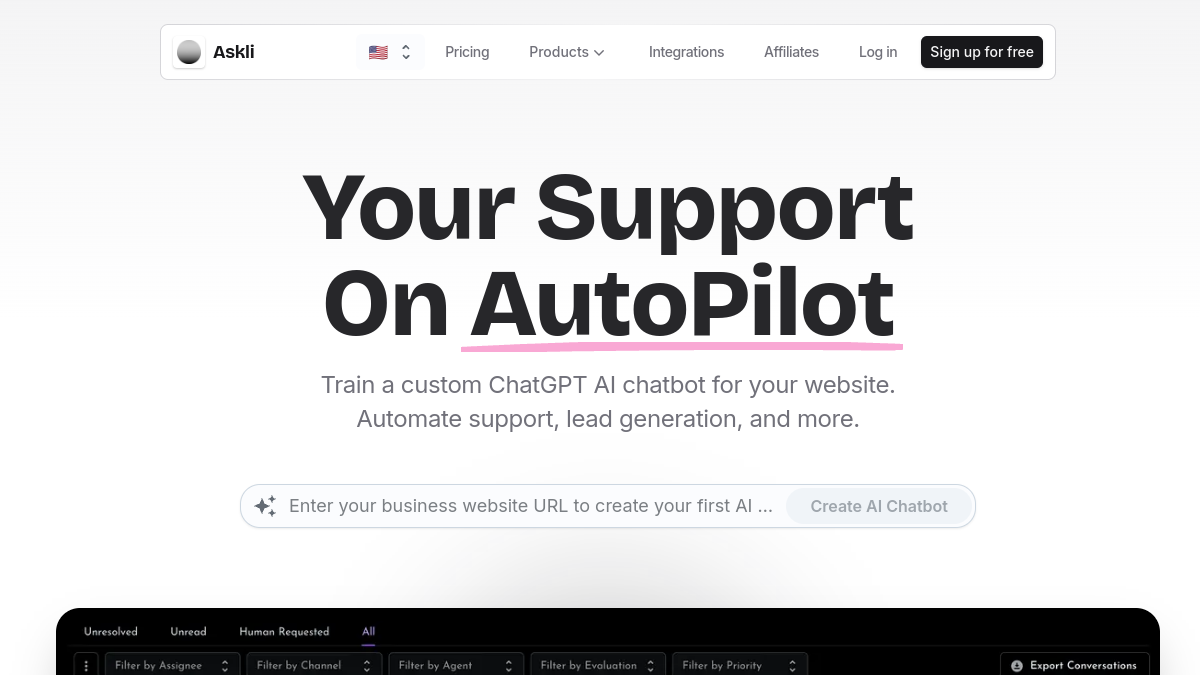Open the Filter by Channel dropdown

pyautogui.click(x=314, y=665)
